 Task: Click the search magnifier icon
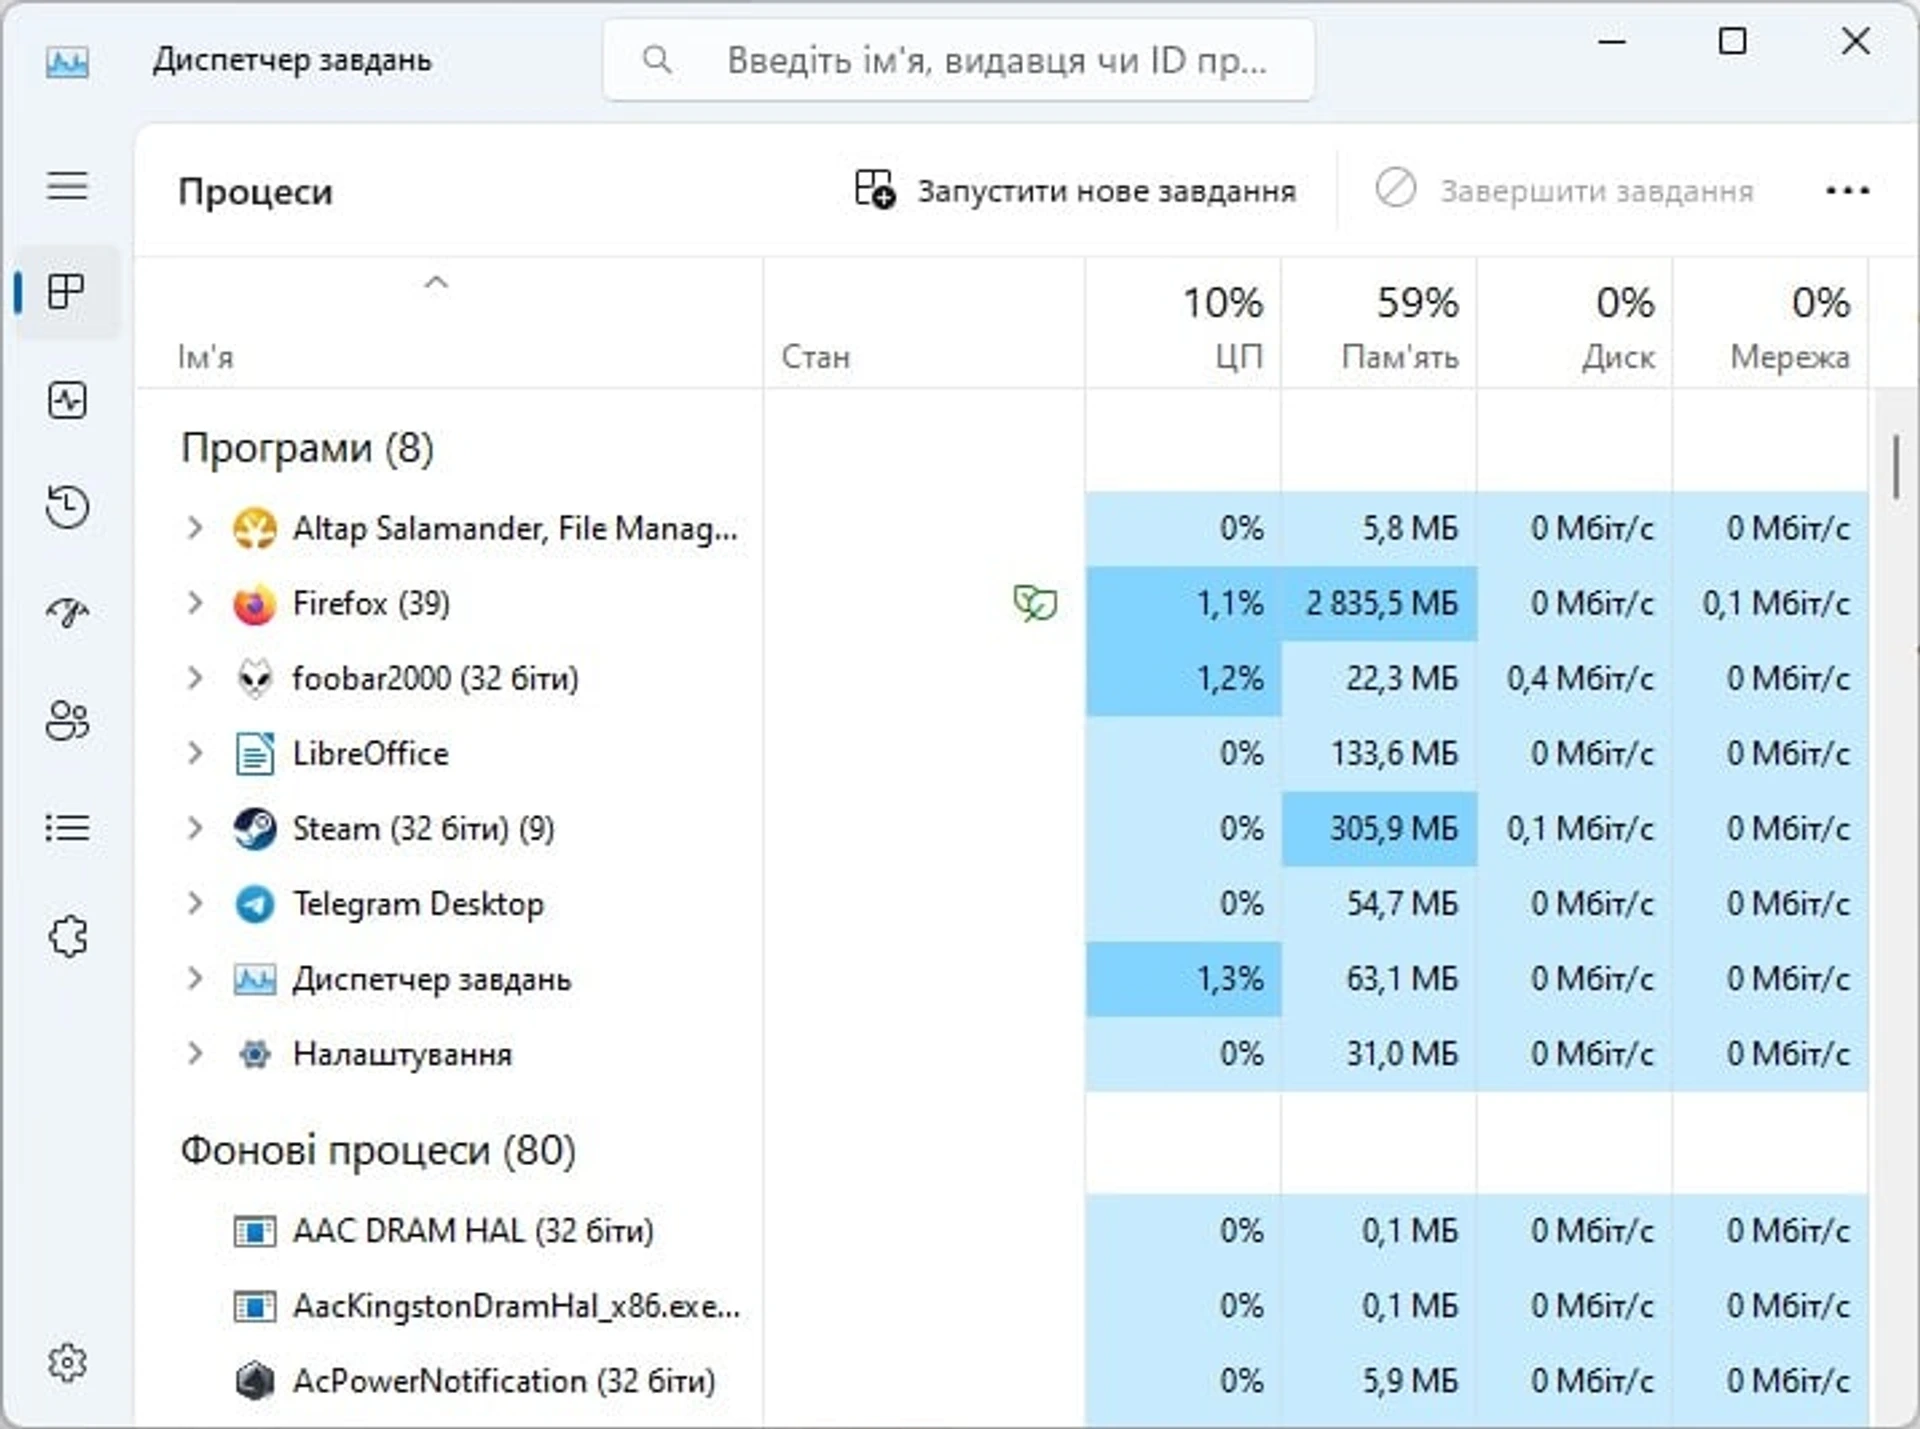(656, 60)
